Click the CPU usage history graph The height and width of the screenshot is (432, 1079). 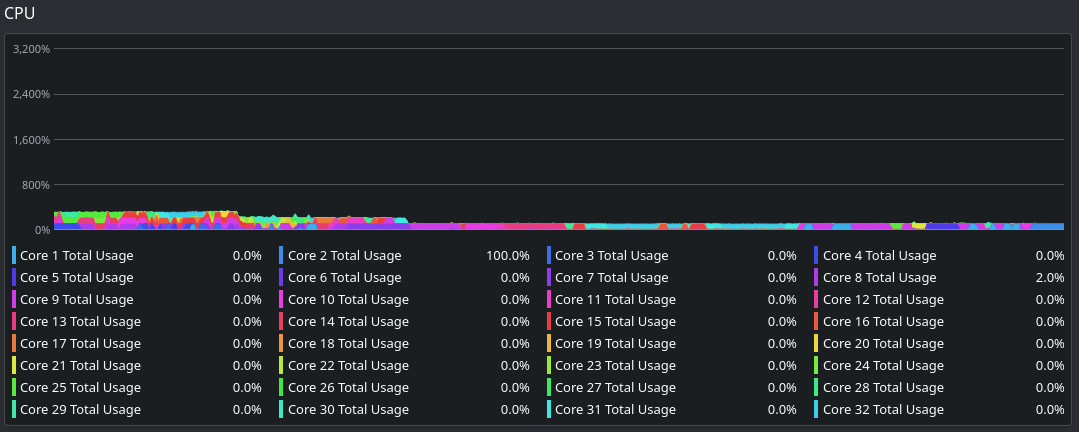(559, 139)
